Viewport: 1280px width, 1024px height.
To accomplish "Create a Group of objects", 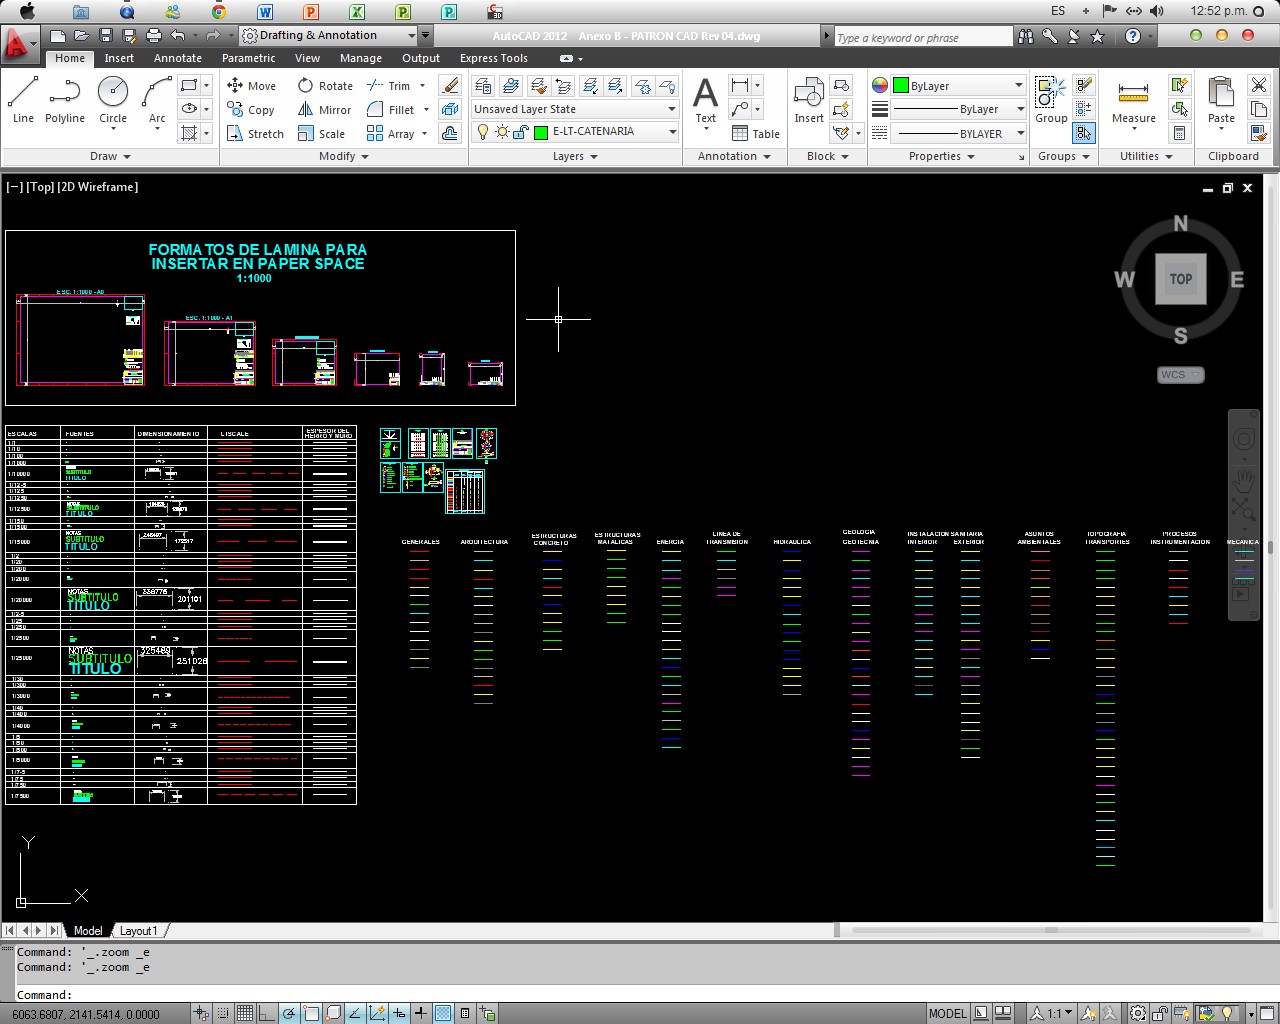I will point(1051,100).
